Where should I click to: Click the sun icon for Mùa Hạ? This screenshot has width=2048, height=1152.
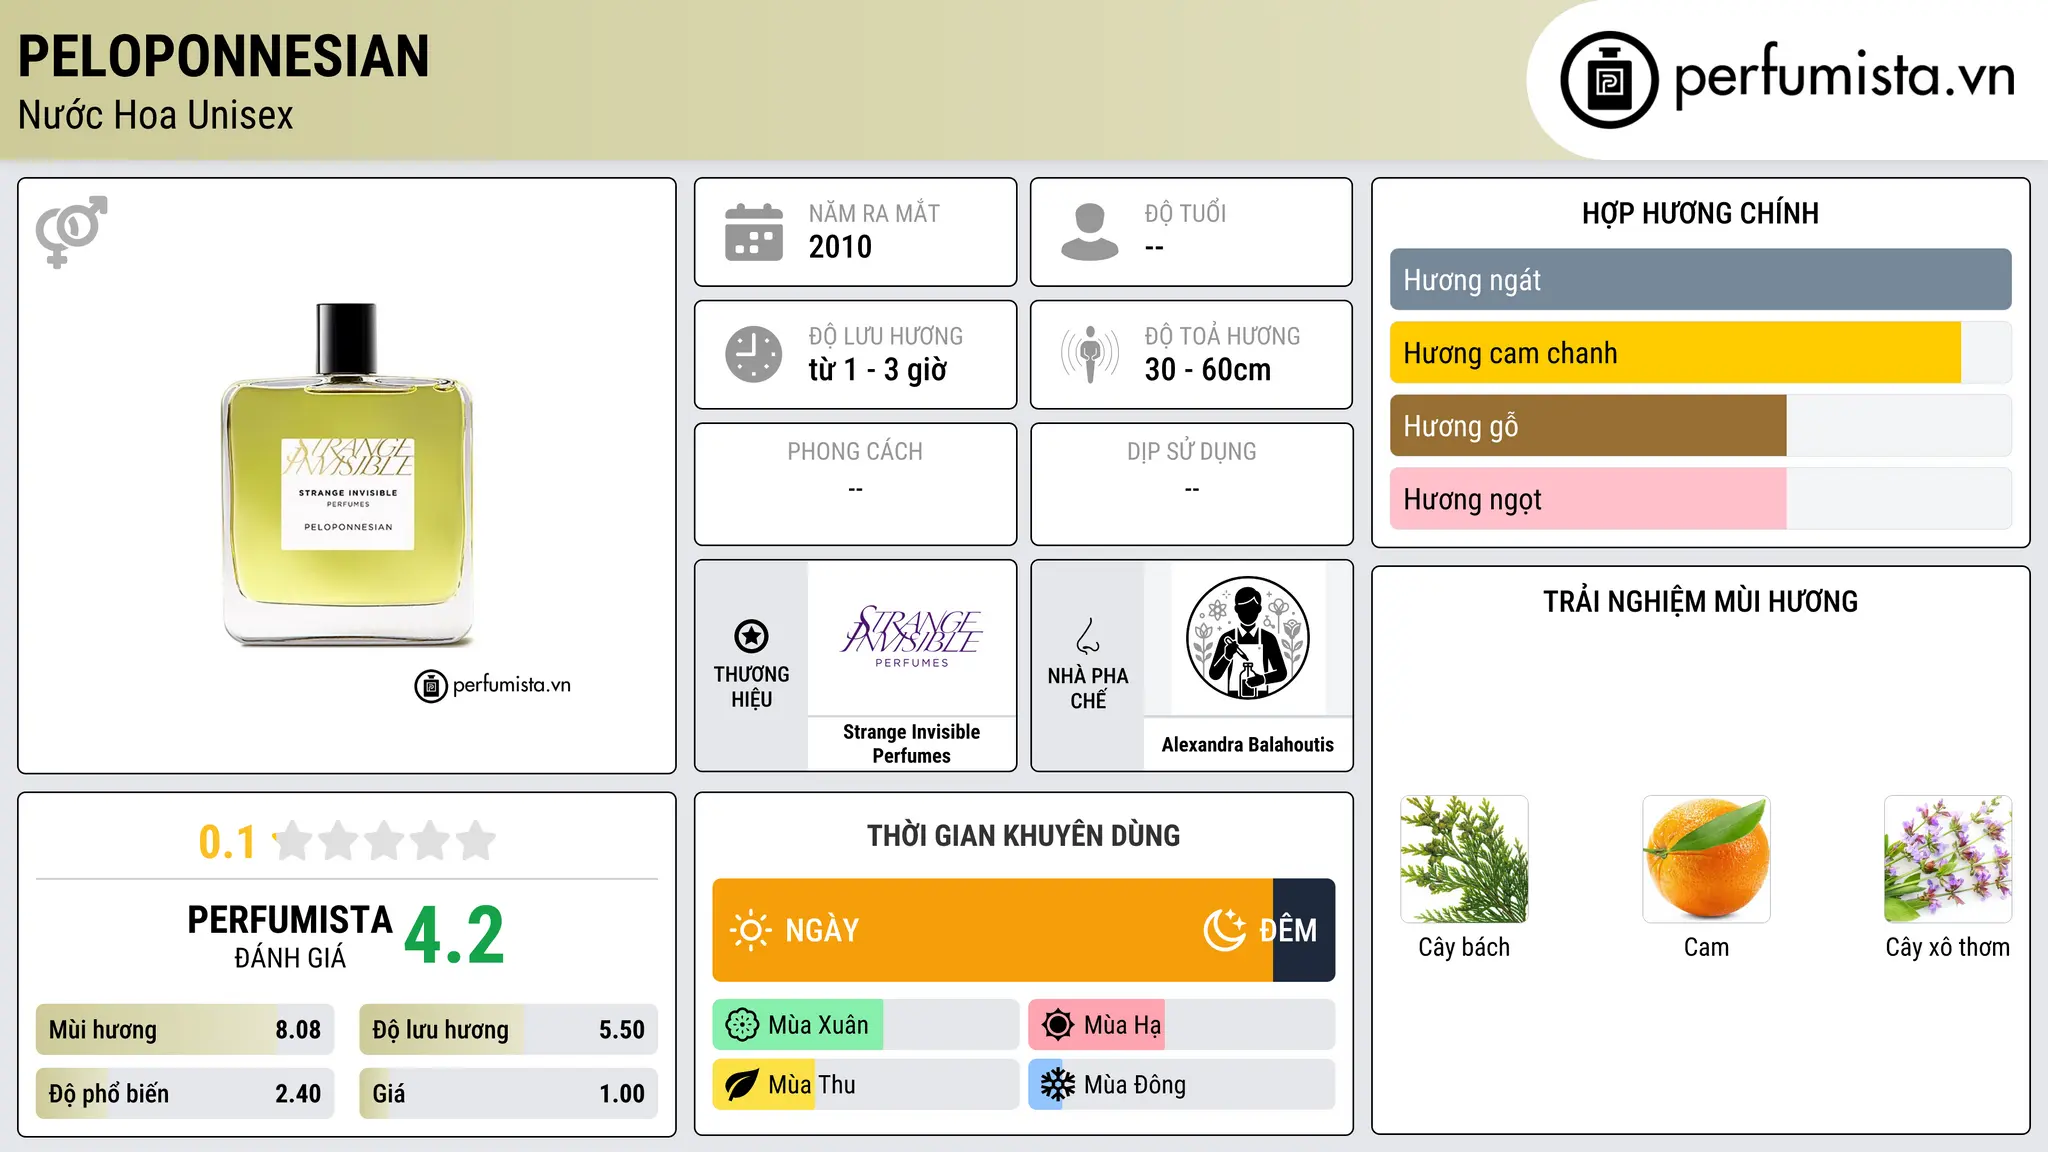click(x=1058, y=1025)
